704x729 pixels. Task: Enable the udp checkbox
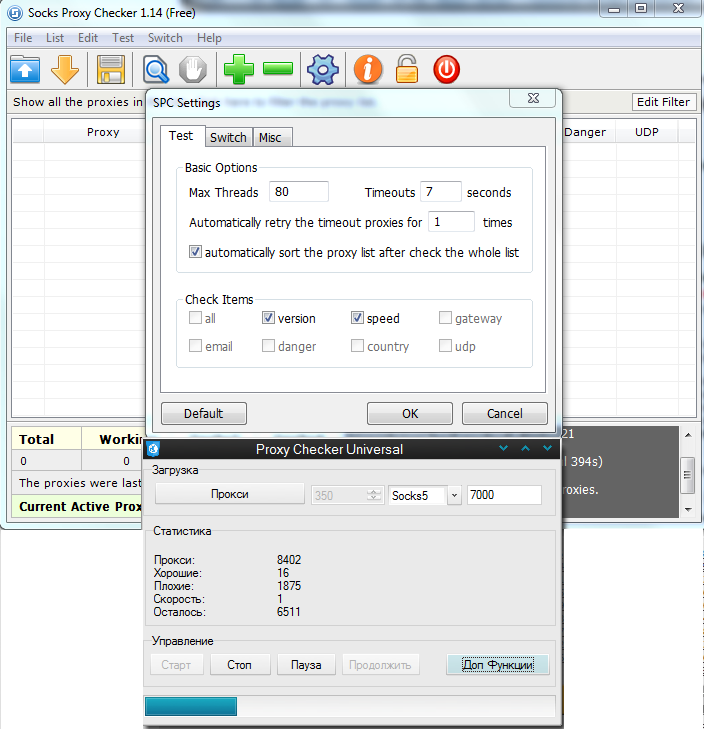pyautogui.click(x=445, y=346)
